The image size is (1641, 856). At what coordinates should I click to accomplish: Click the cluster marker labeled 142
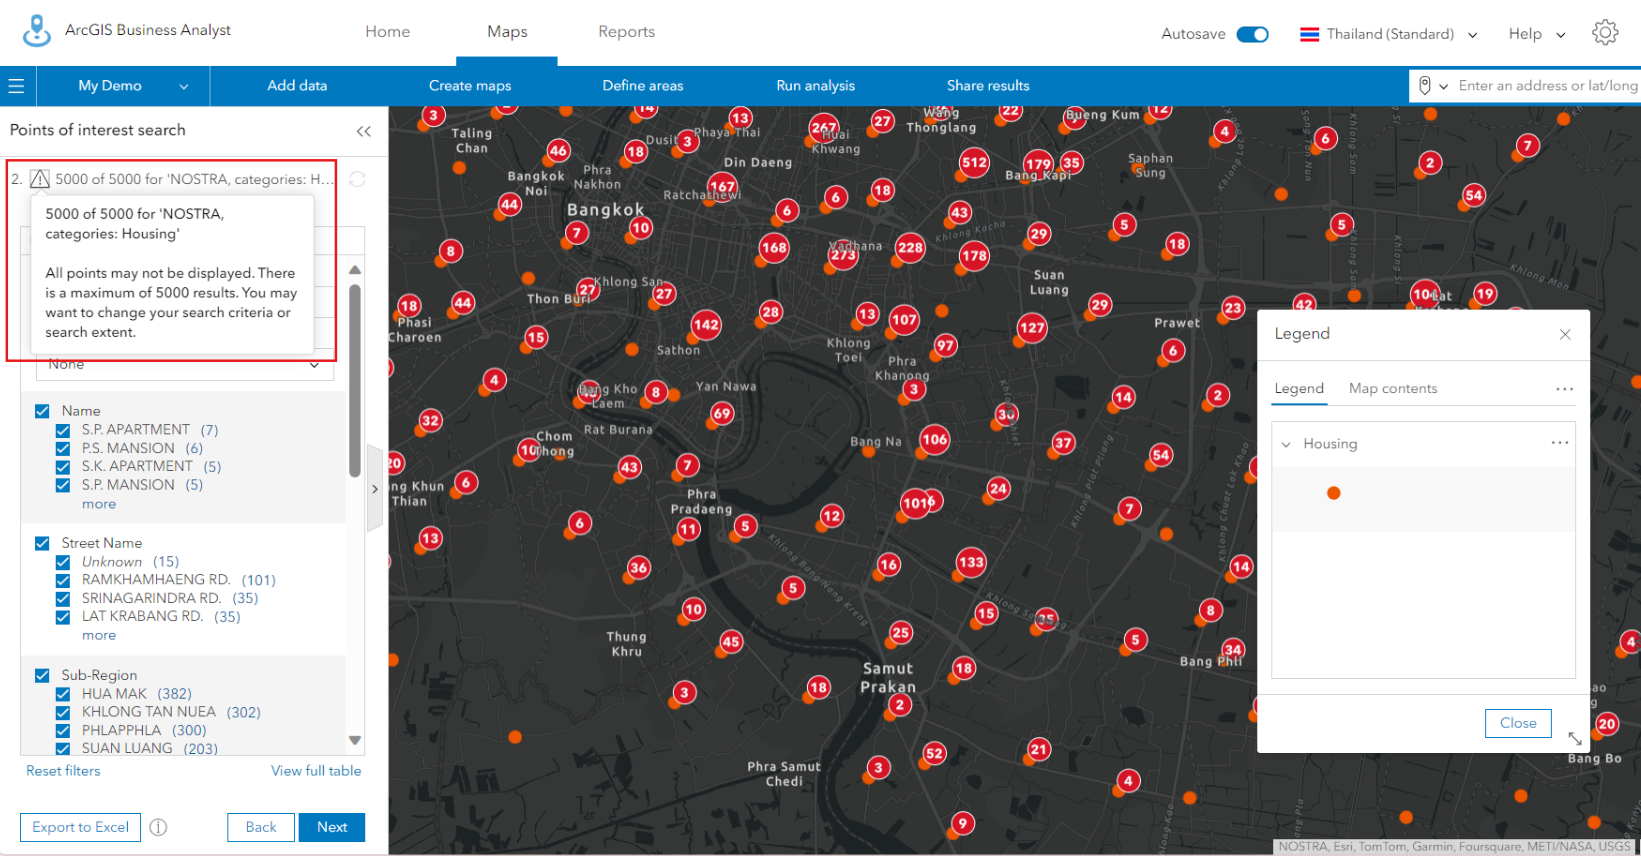(x=706, y=325)
